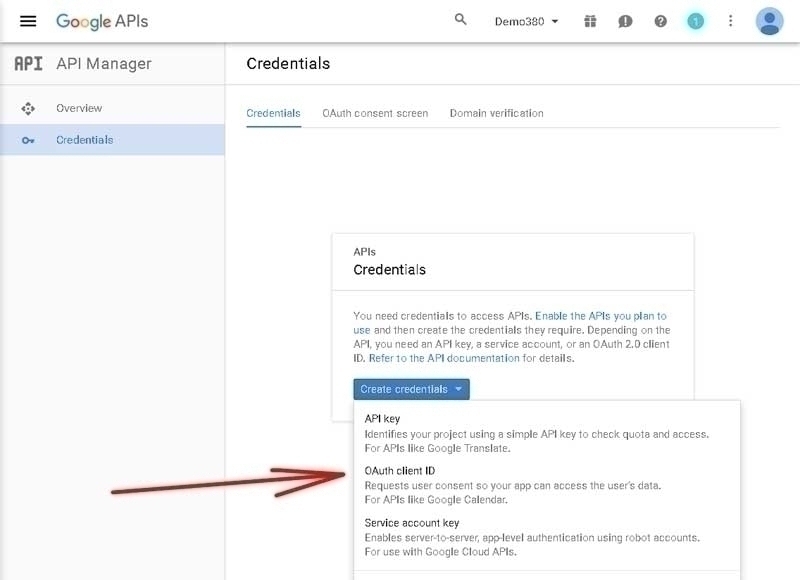The width and height of the screenshot is (800, 580).
Task: Open the help question-mark icon
Action: (x=661, y=21)
